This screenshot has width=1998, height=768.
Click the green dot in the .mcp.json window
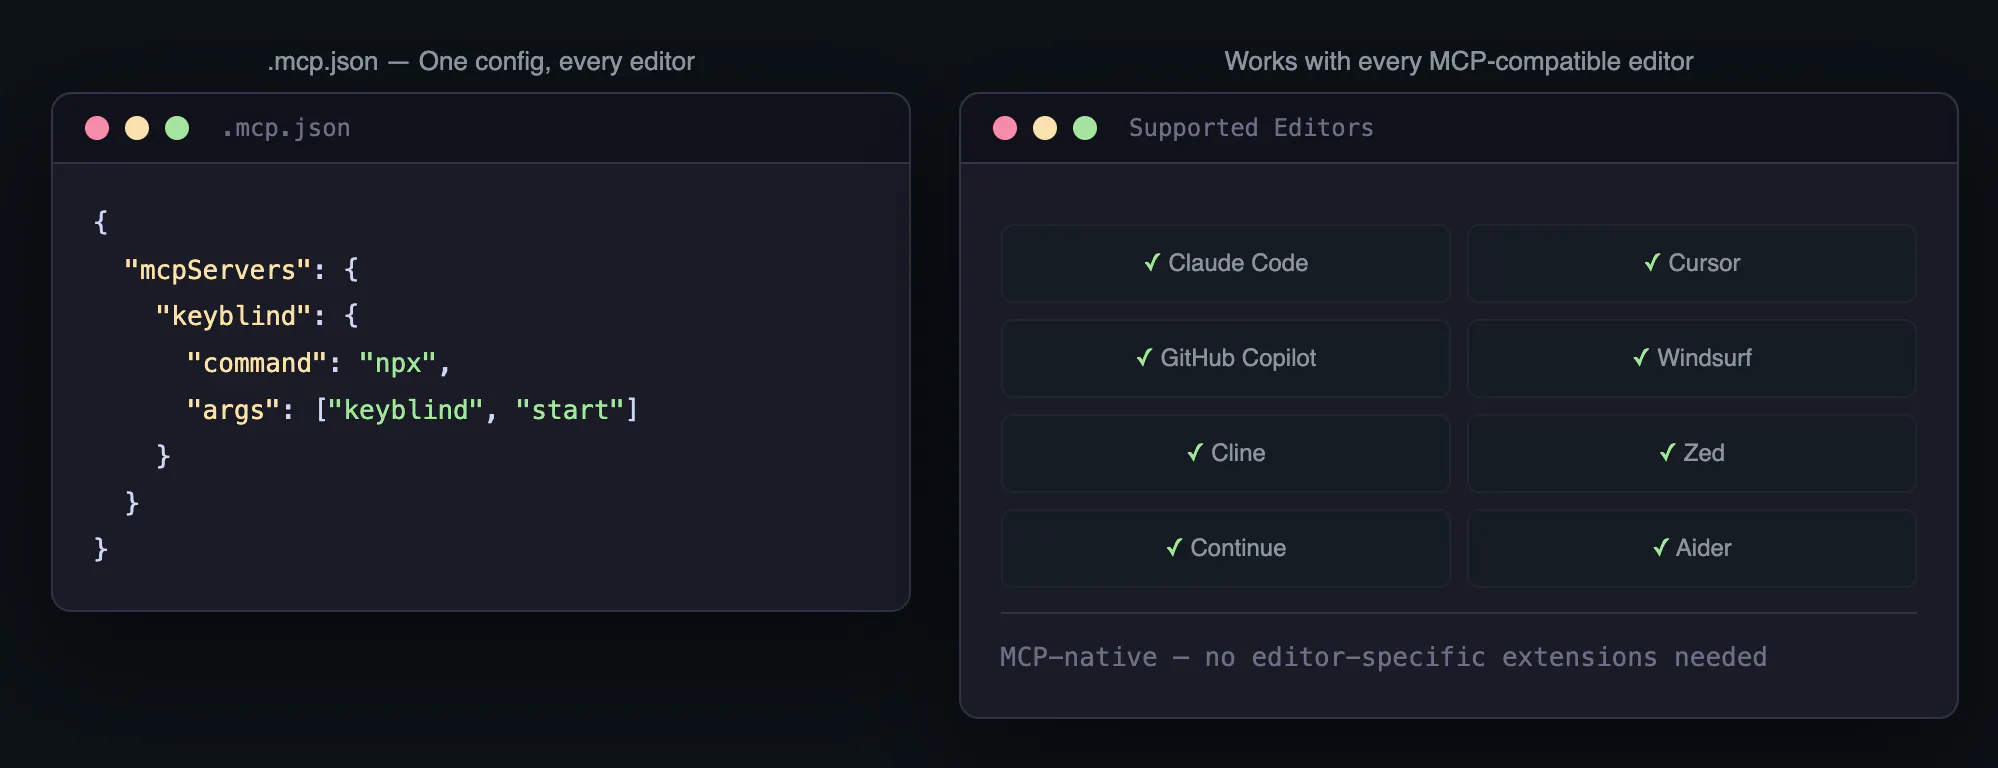coord(177,128)
